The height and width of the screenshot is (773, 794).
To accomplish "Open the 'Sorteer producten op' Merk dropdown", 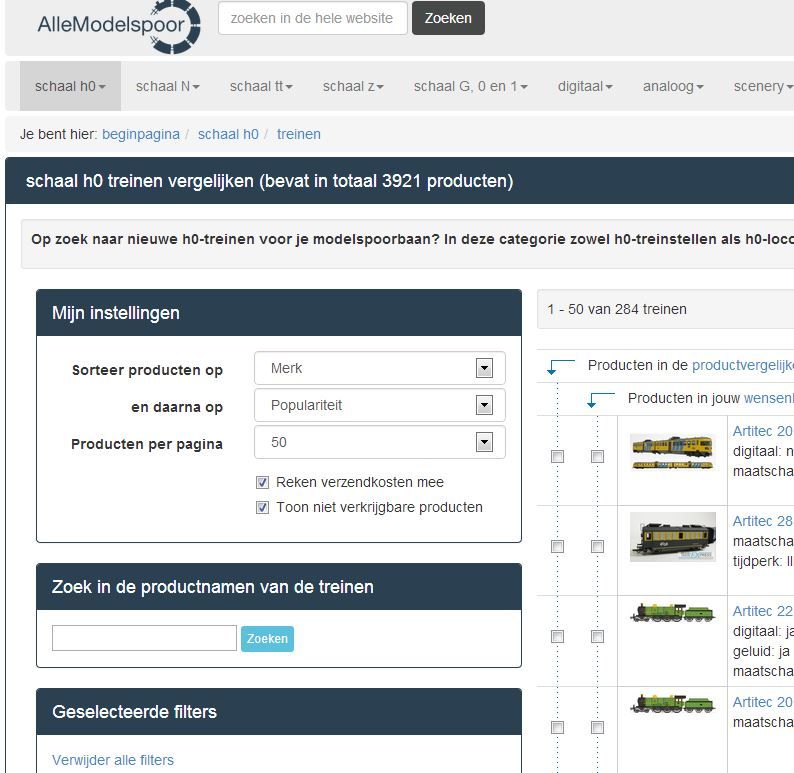I will (x=380, y=368).
